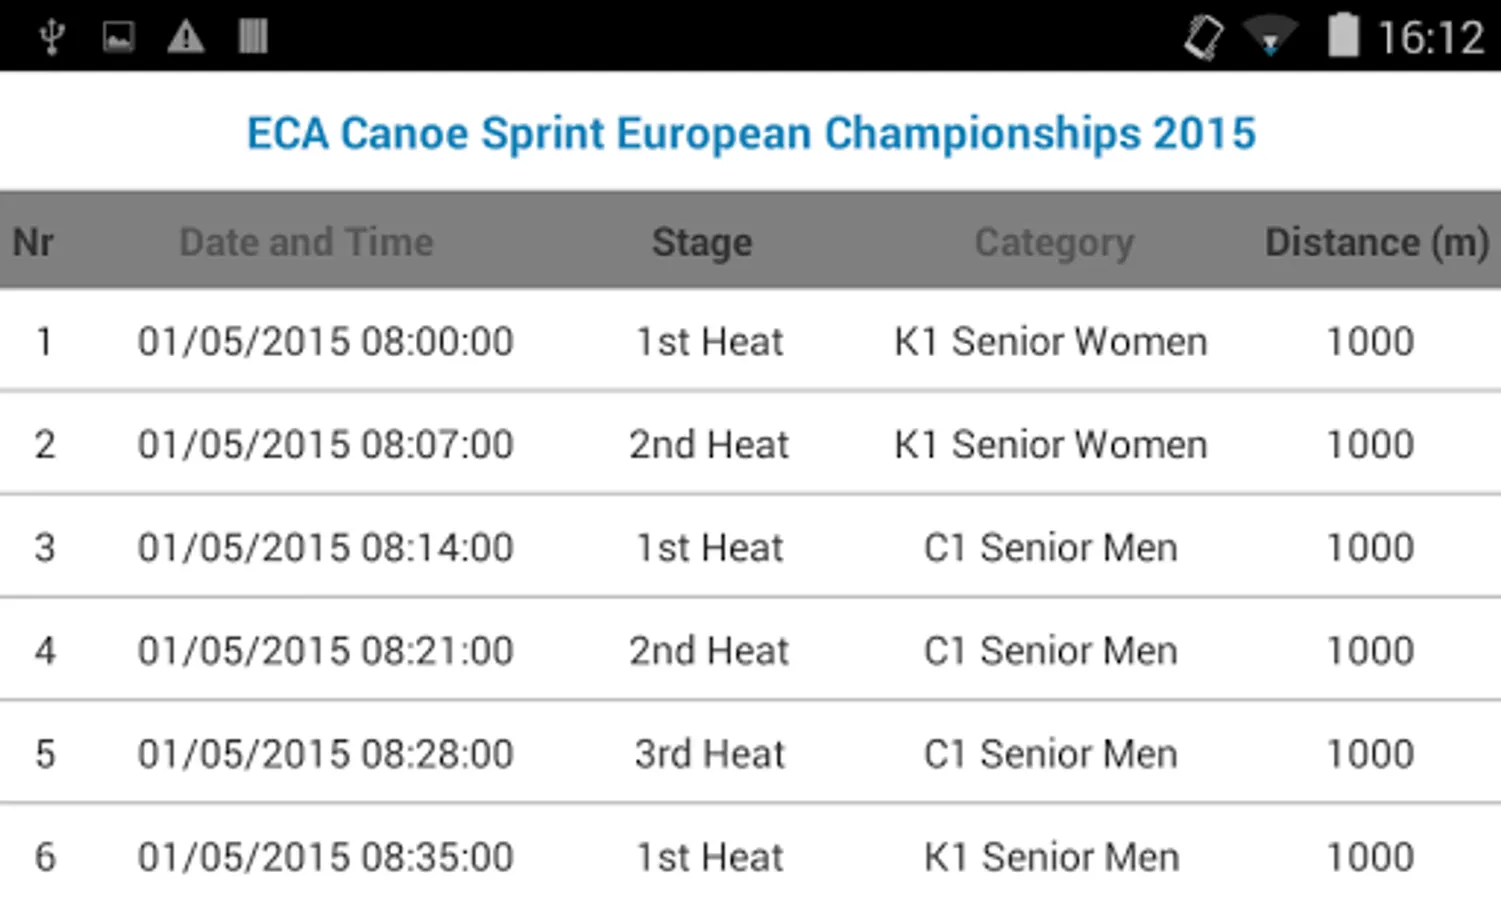This screenshot has height=900, width=1501.
Task: Open the 08:07:00 2nd Heat race
Action: (750, 445)
